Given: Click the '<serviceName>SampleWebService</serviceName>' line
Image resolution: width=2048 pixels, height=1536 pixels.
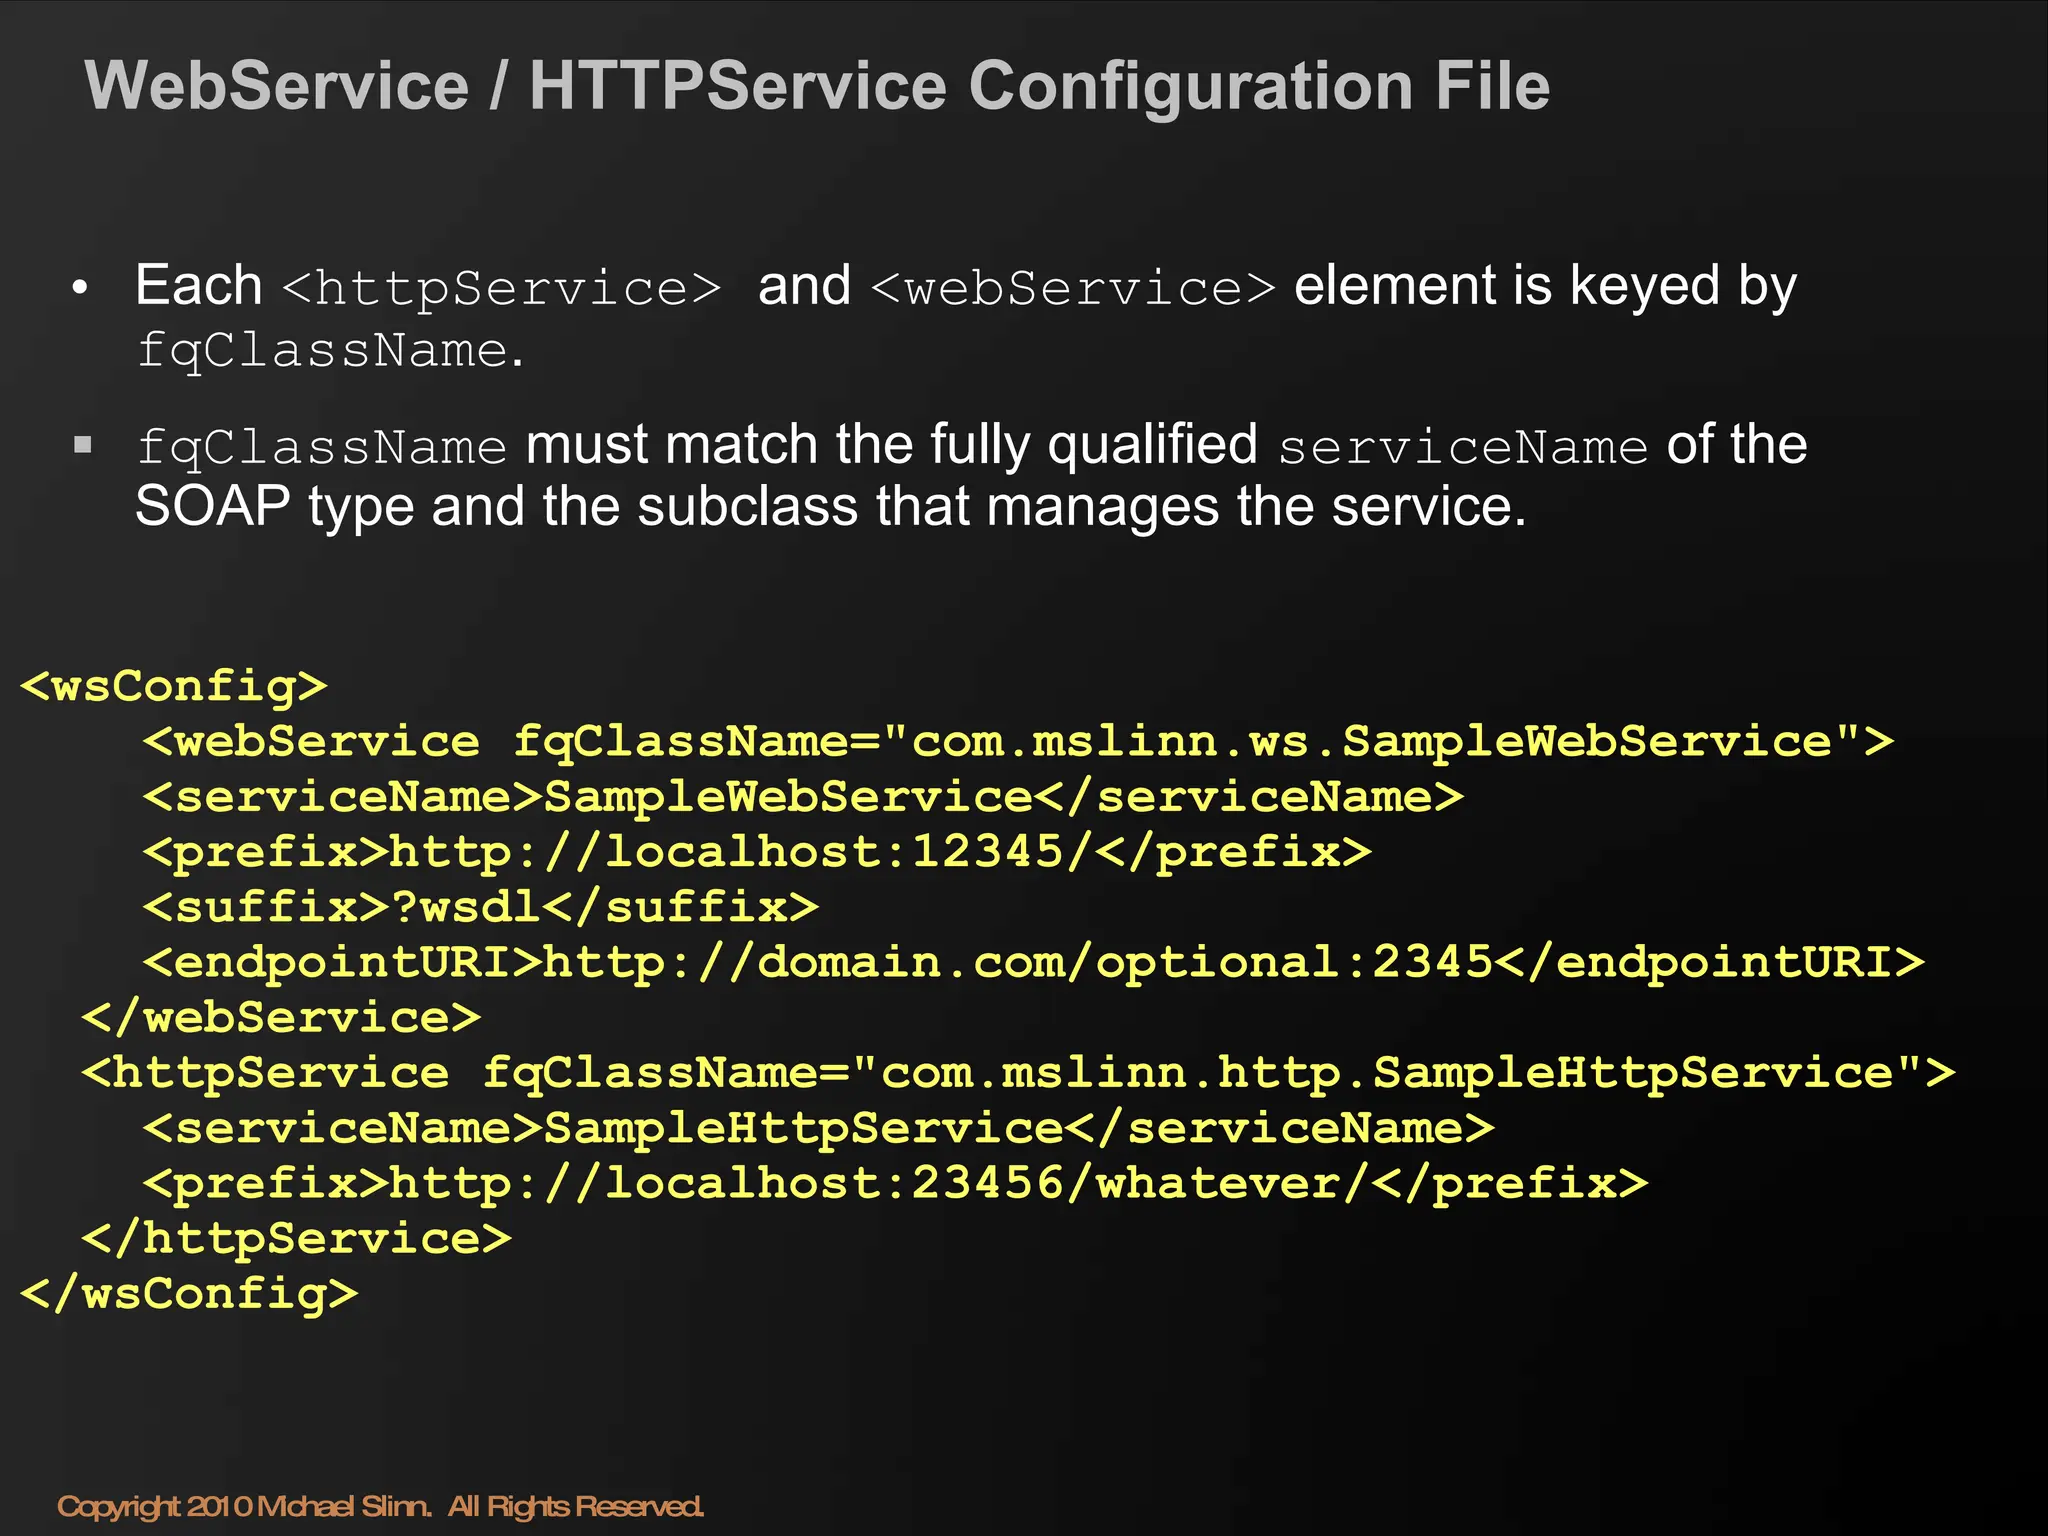Looking at the screenshot, I should point(804,797).
